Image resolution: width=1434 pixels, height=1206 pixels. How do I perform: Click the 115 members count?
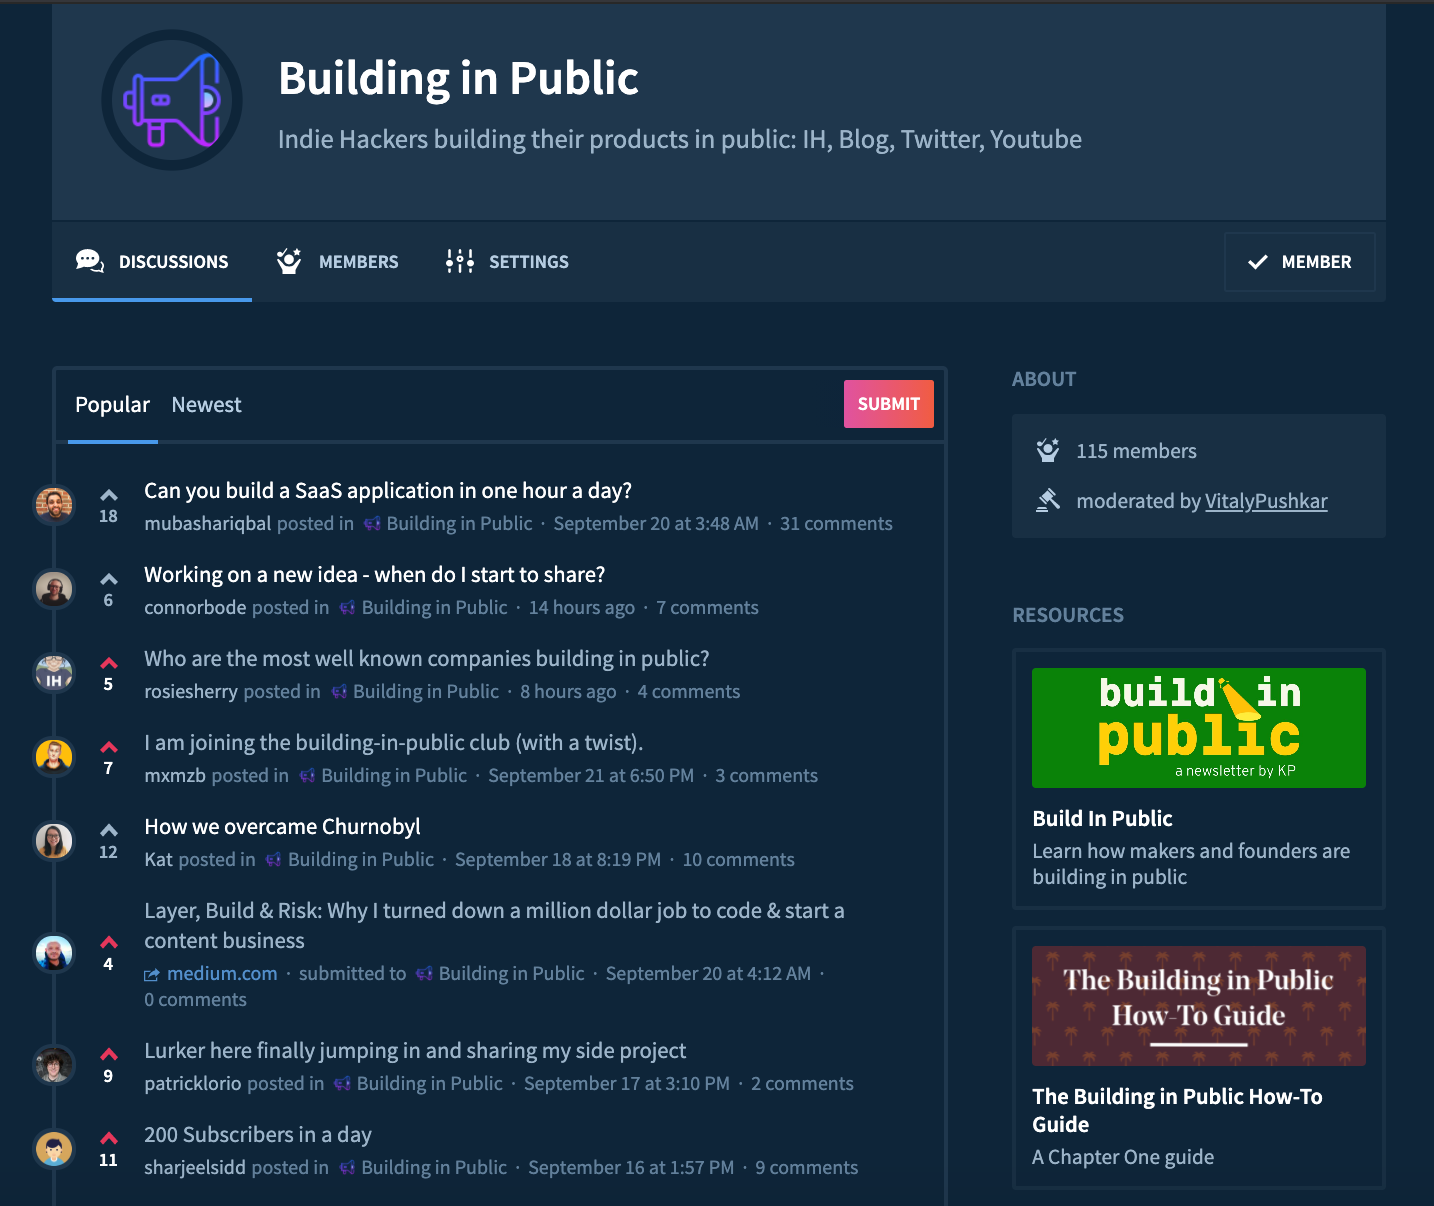click(x=1136, y=451)
